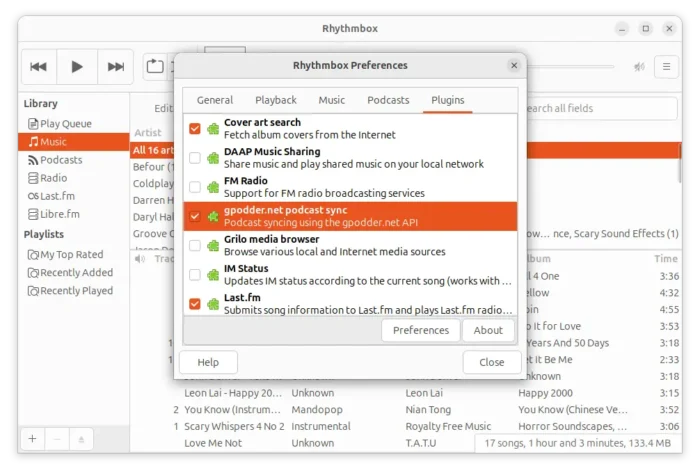
Task: Skip to next track button
Action: [116, 67]
